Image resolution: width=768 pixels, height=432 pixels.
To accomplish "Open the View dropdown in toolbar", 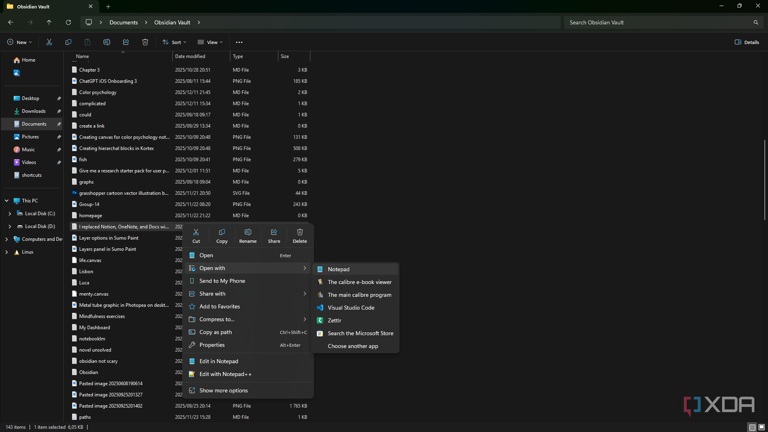I will coord(209,42).
